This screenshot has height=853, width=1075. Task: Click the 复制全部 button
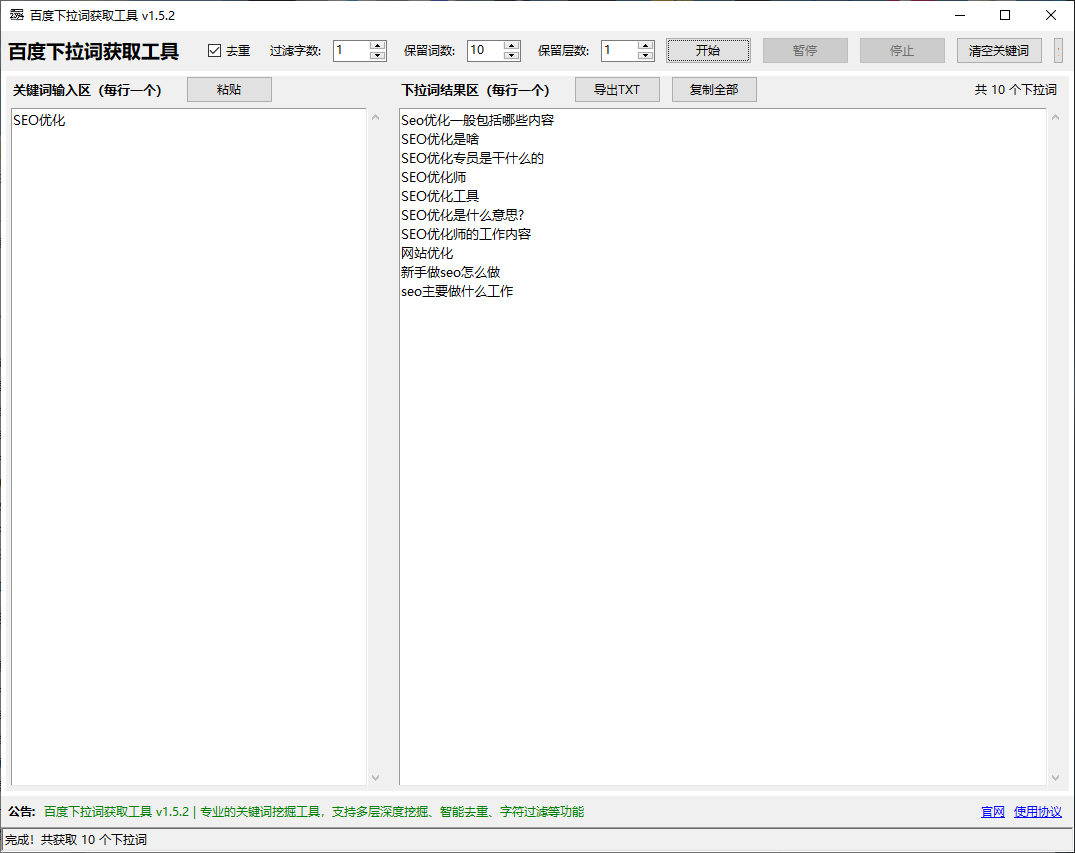click(x=714, y=90)
